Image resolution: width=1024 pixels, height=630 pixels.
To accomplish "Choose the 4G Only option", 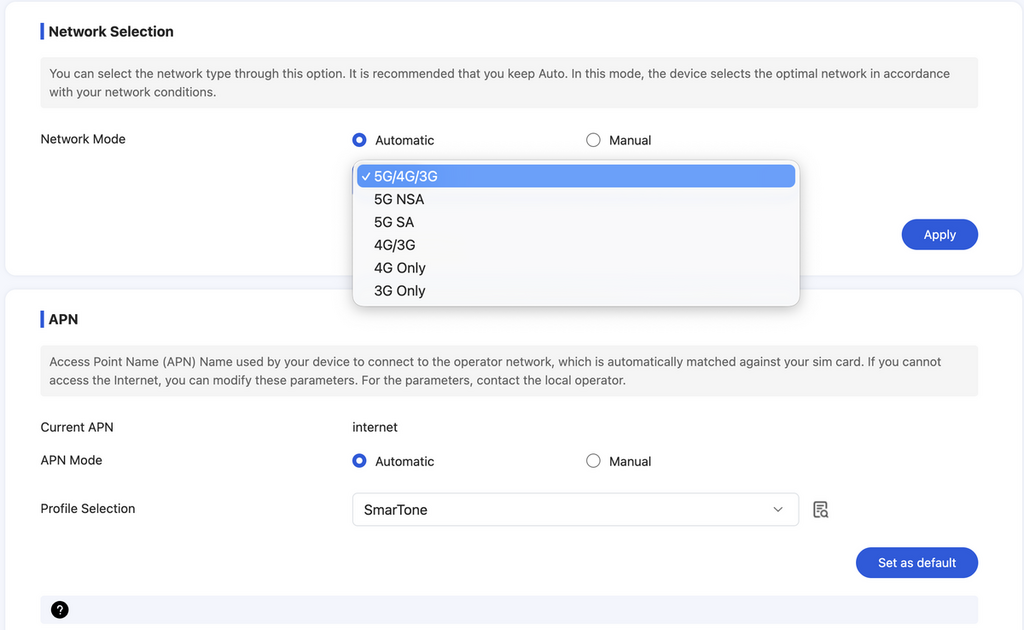I will pyautogui.click(x=400, y=268).
